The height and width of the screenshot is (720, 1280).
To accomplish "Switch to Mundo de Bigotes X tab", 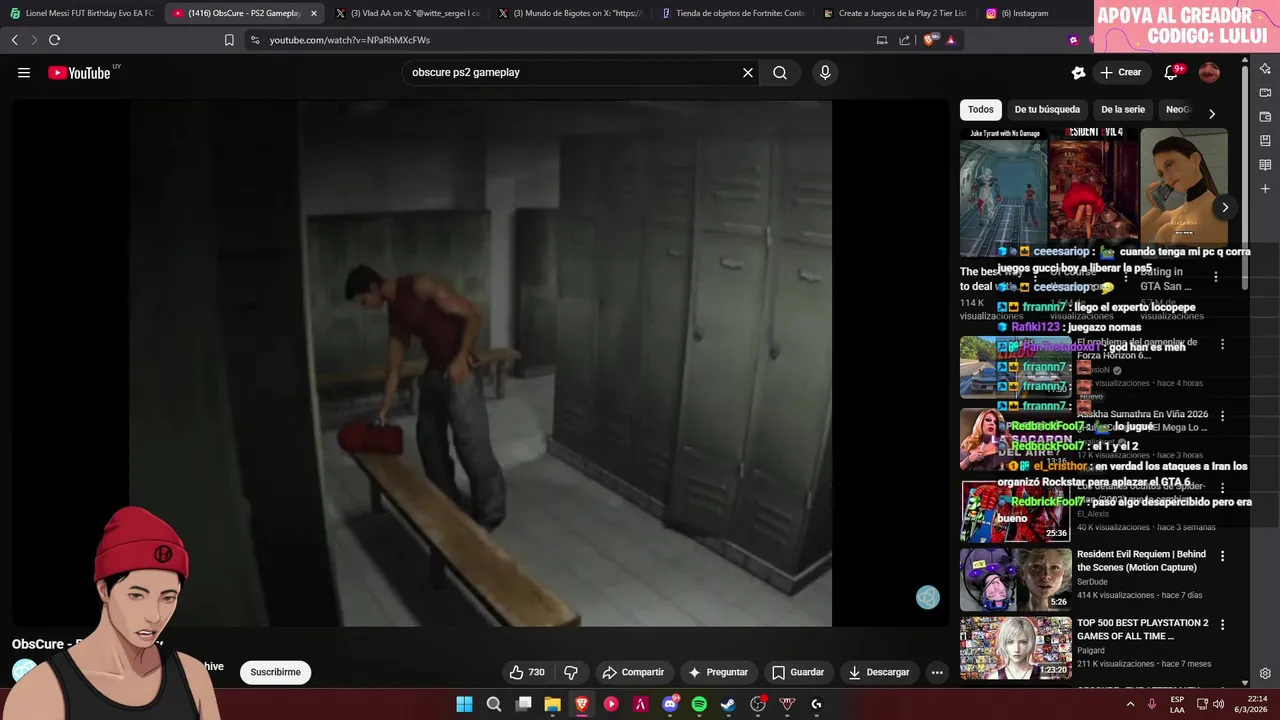I will 570,13.
